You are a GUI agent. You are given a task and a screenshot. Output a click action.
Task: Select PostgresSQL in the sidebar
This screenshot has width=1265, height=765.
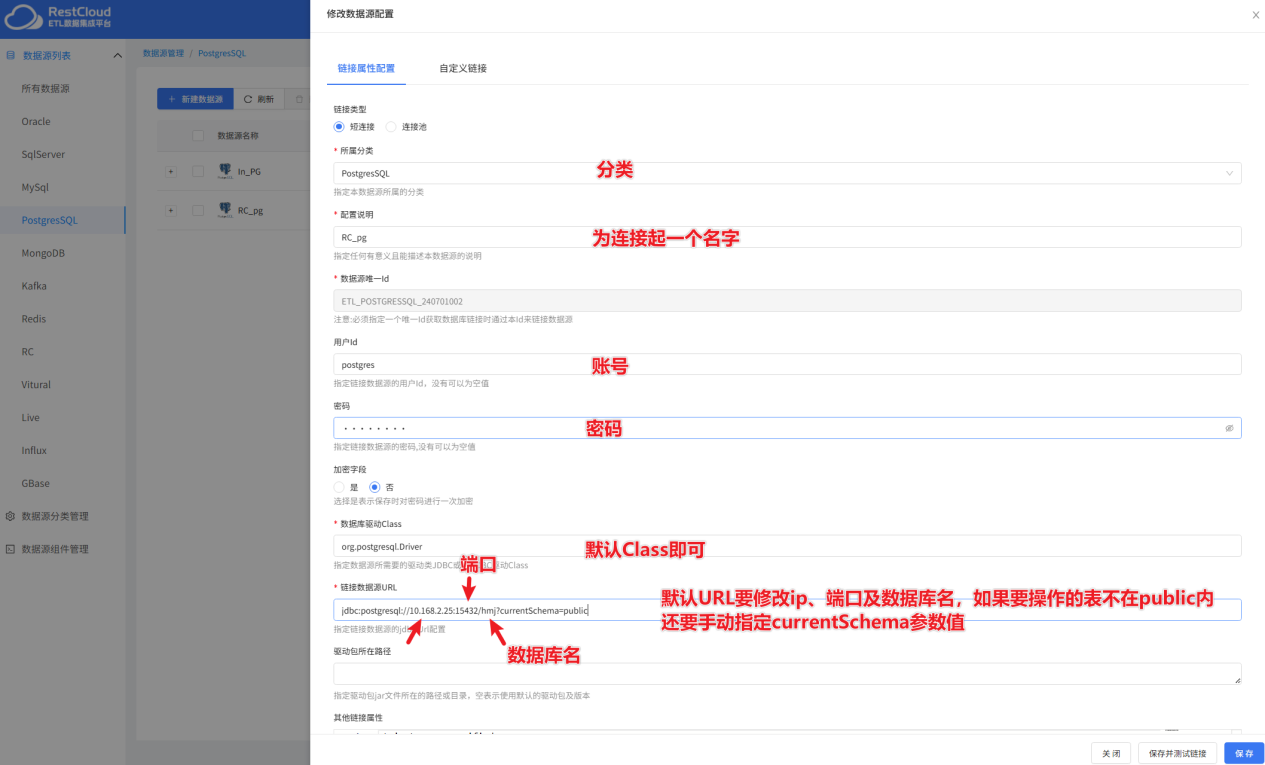[49, 220]
